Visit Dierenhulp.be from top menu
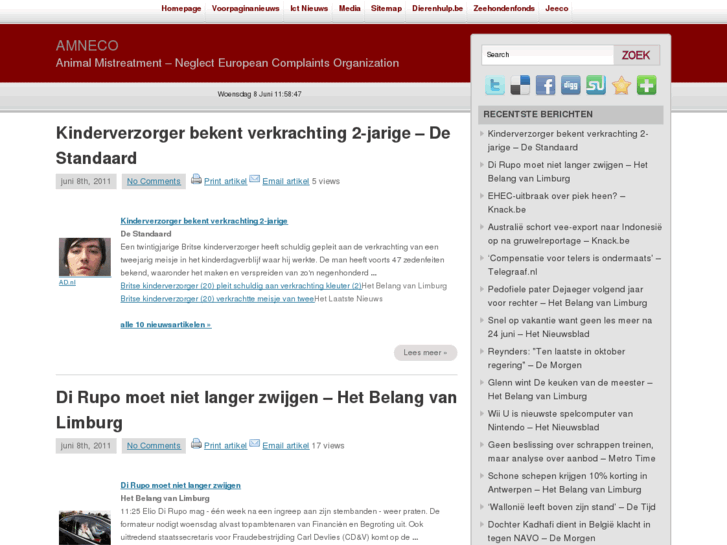 point(437,8)
